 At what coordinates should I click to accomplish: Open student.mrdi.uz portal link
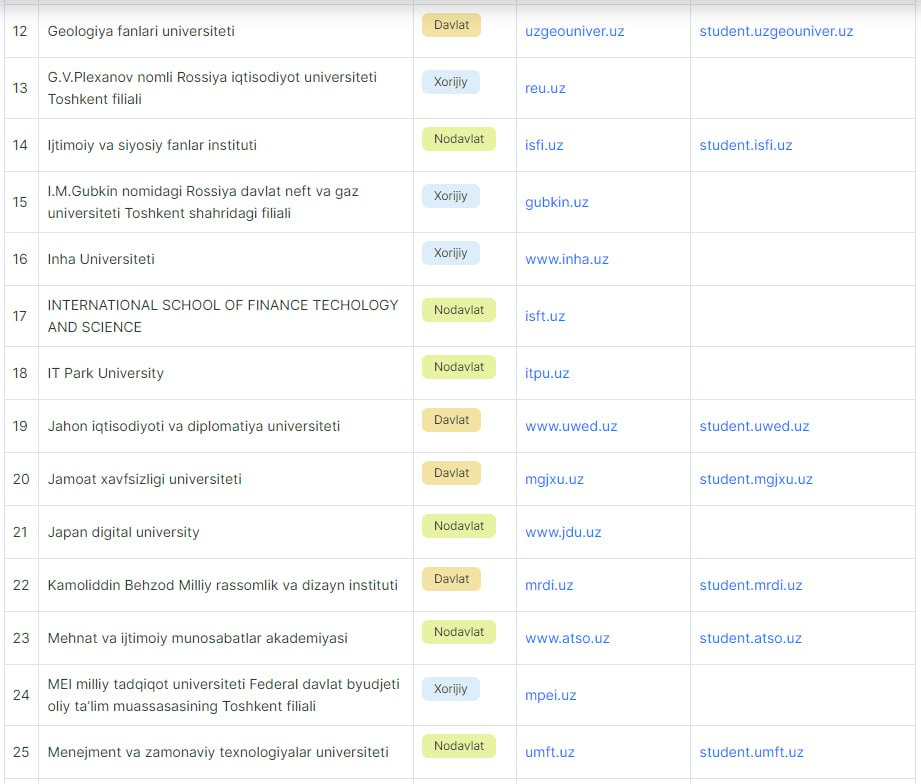point(751,585)
